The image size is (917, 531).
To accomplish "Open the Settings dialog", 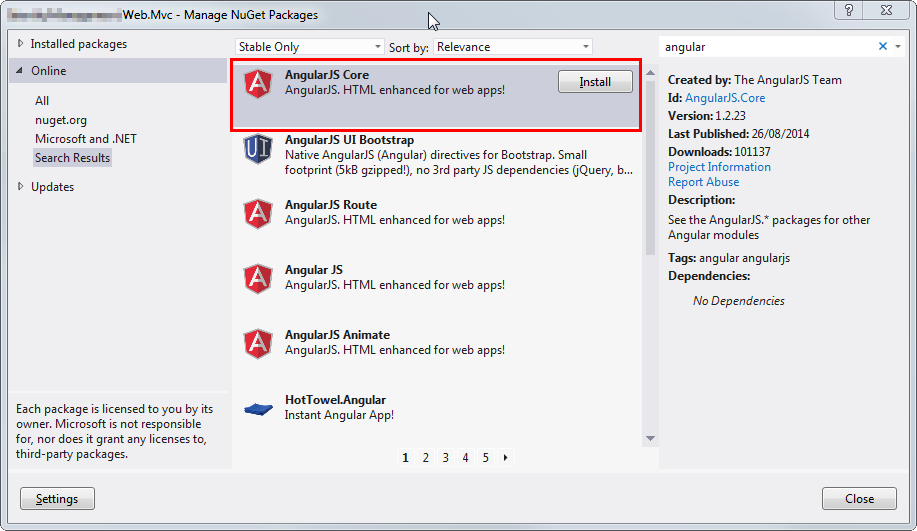I will coord(57,498).
